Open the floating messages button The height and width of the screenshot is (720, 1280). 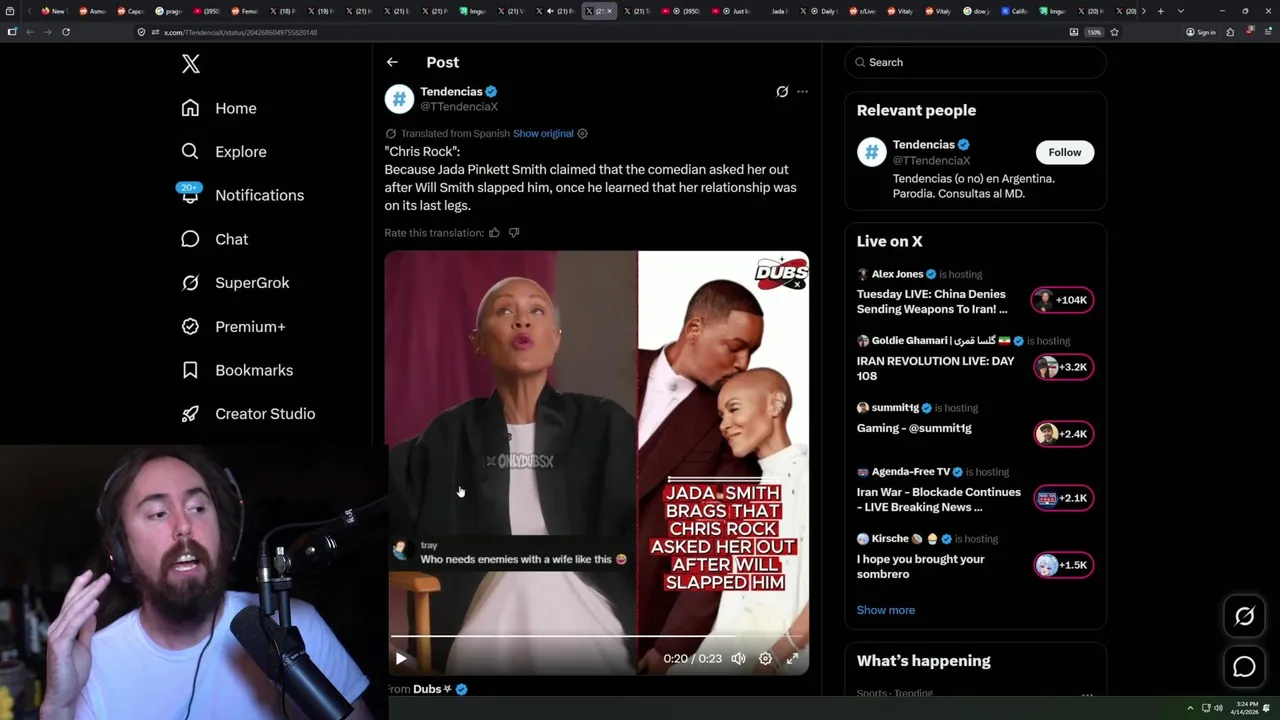pos(1244,666)
